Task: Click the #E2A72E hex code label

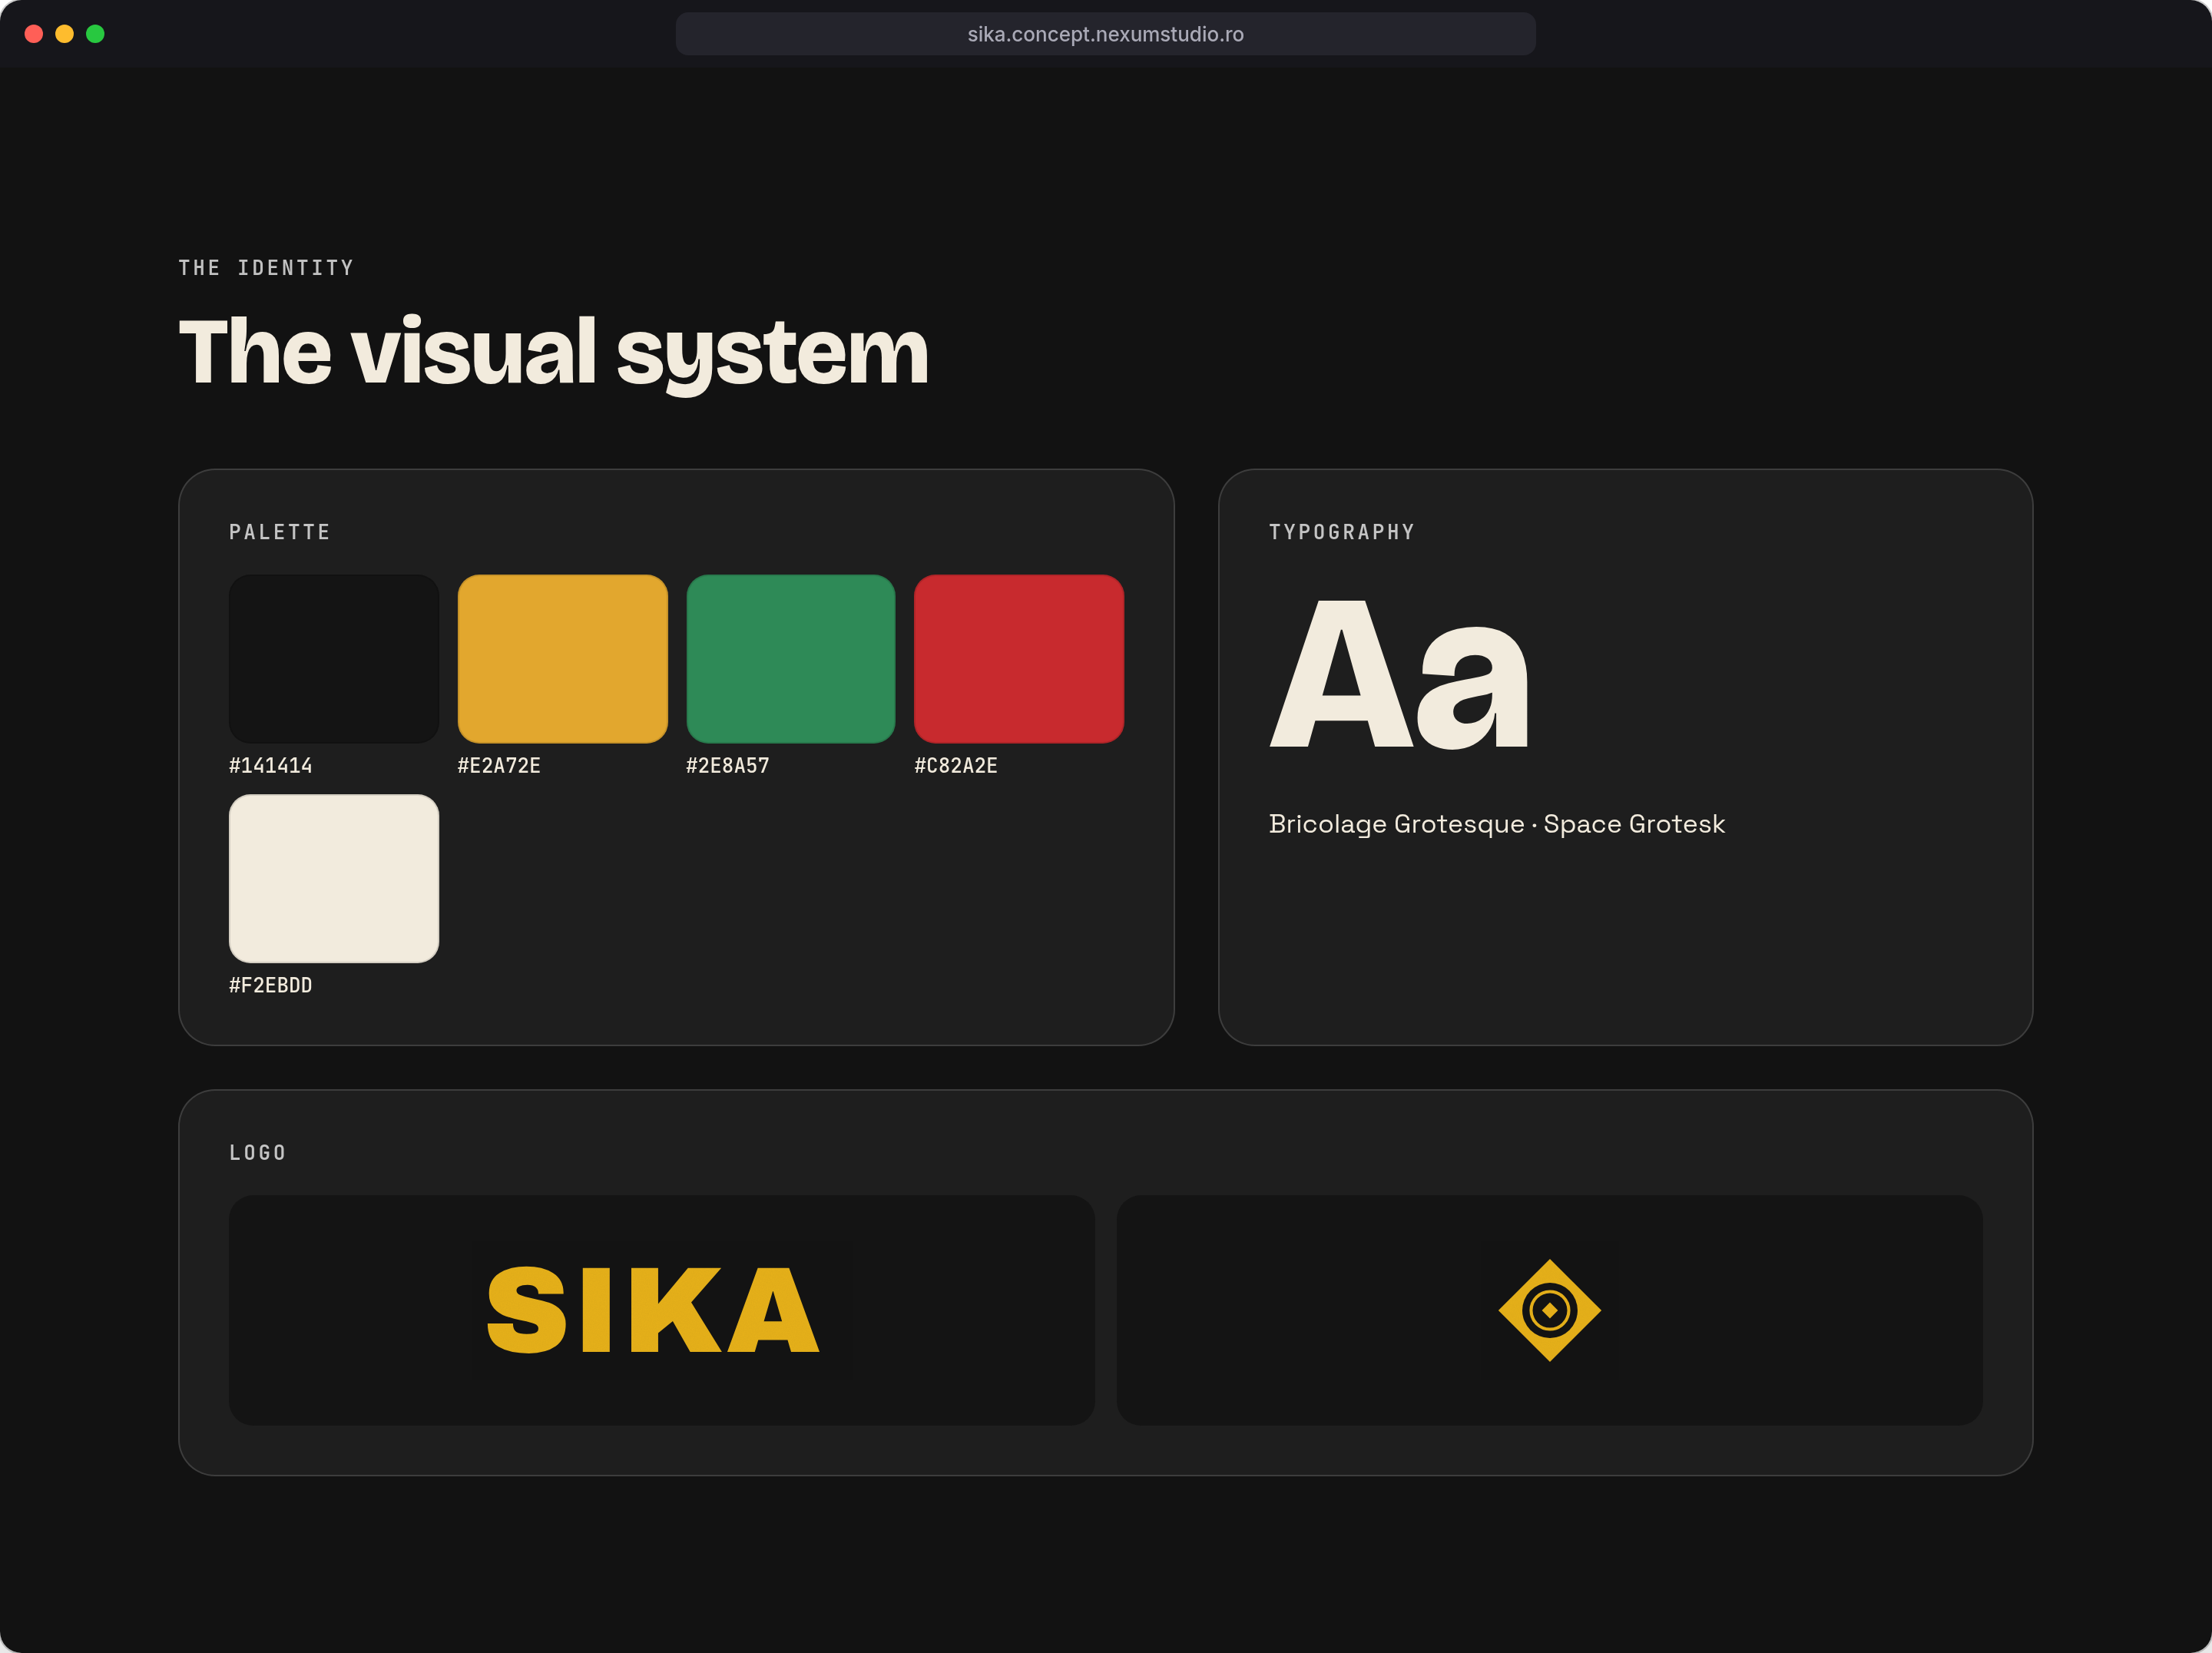Action: [499, 765]
